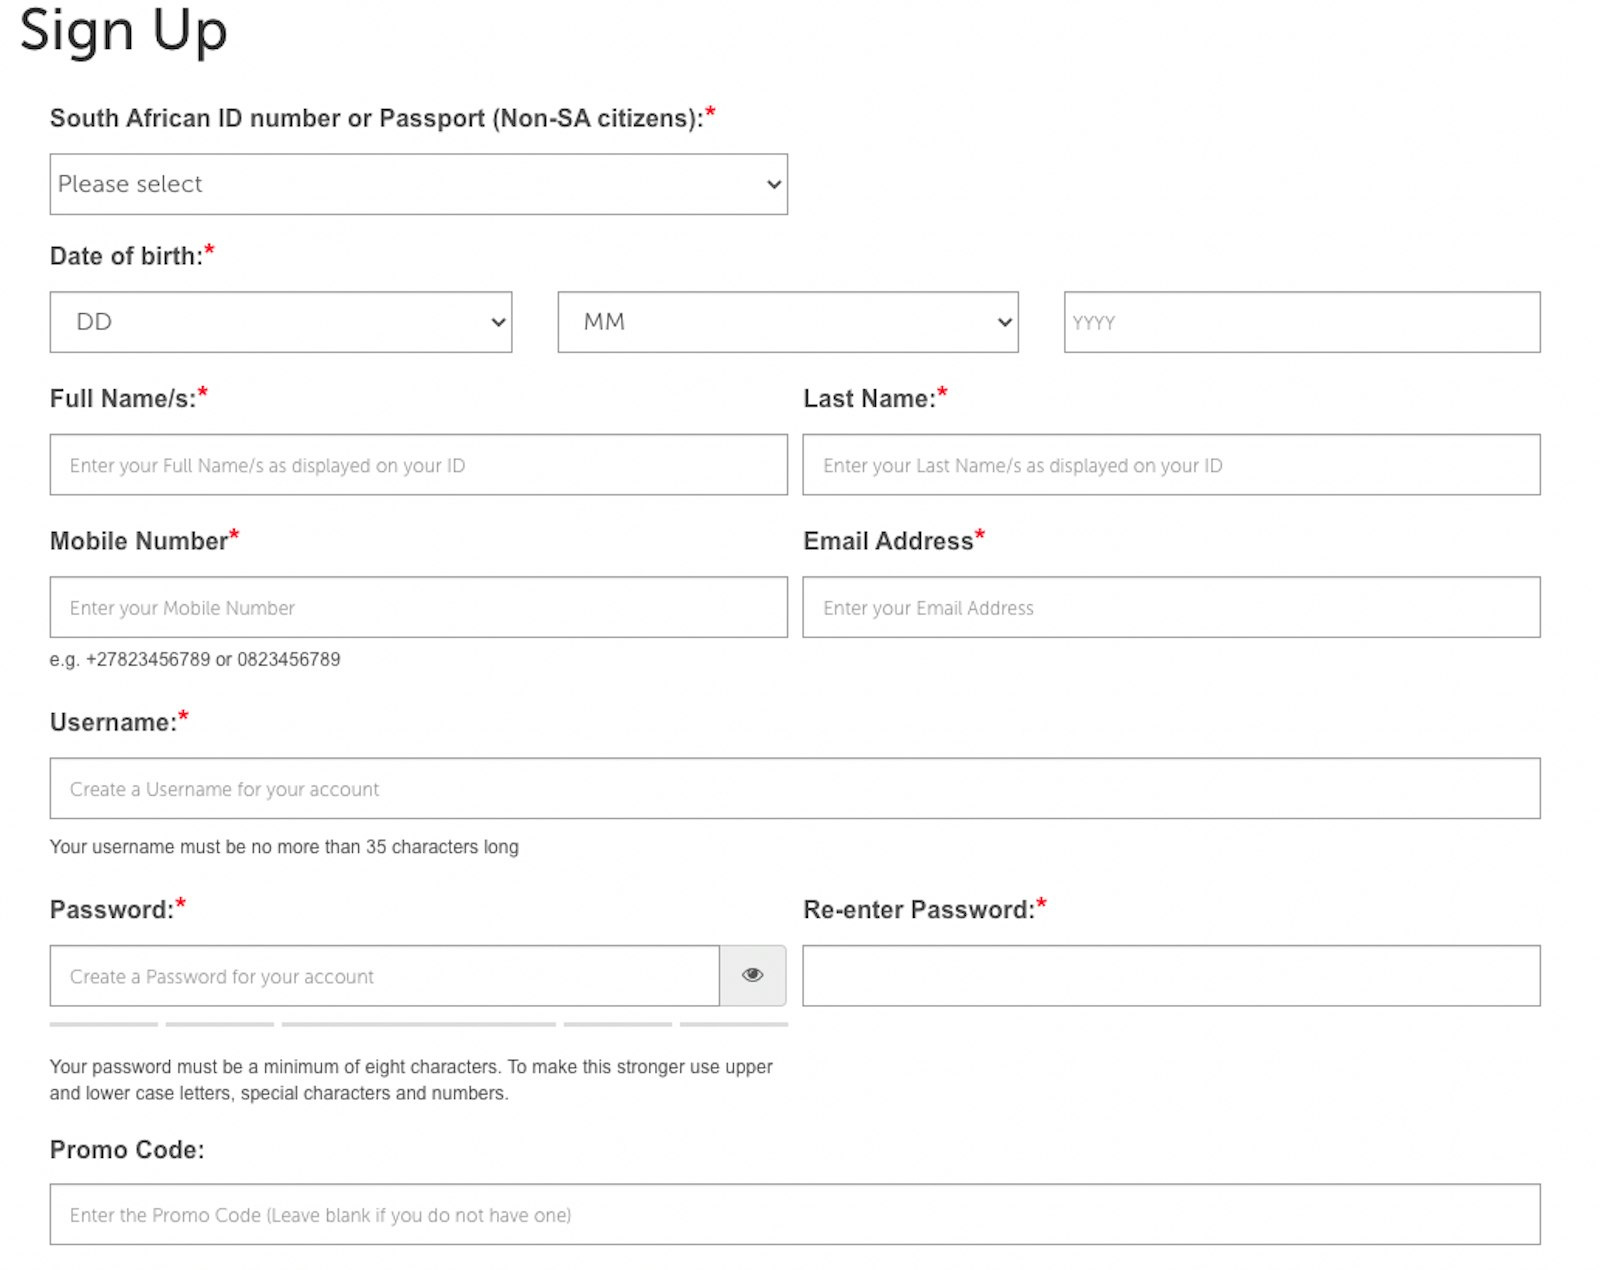Select the Last Name input field
1600x1270 pixels.
(x=1170, y=465)
